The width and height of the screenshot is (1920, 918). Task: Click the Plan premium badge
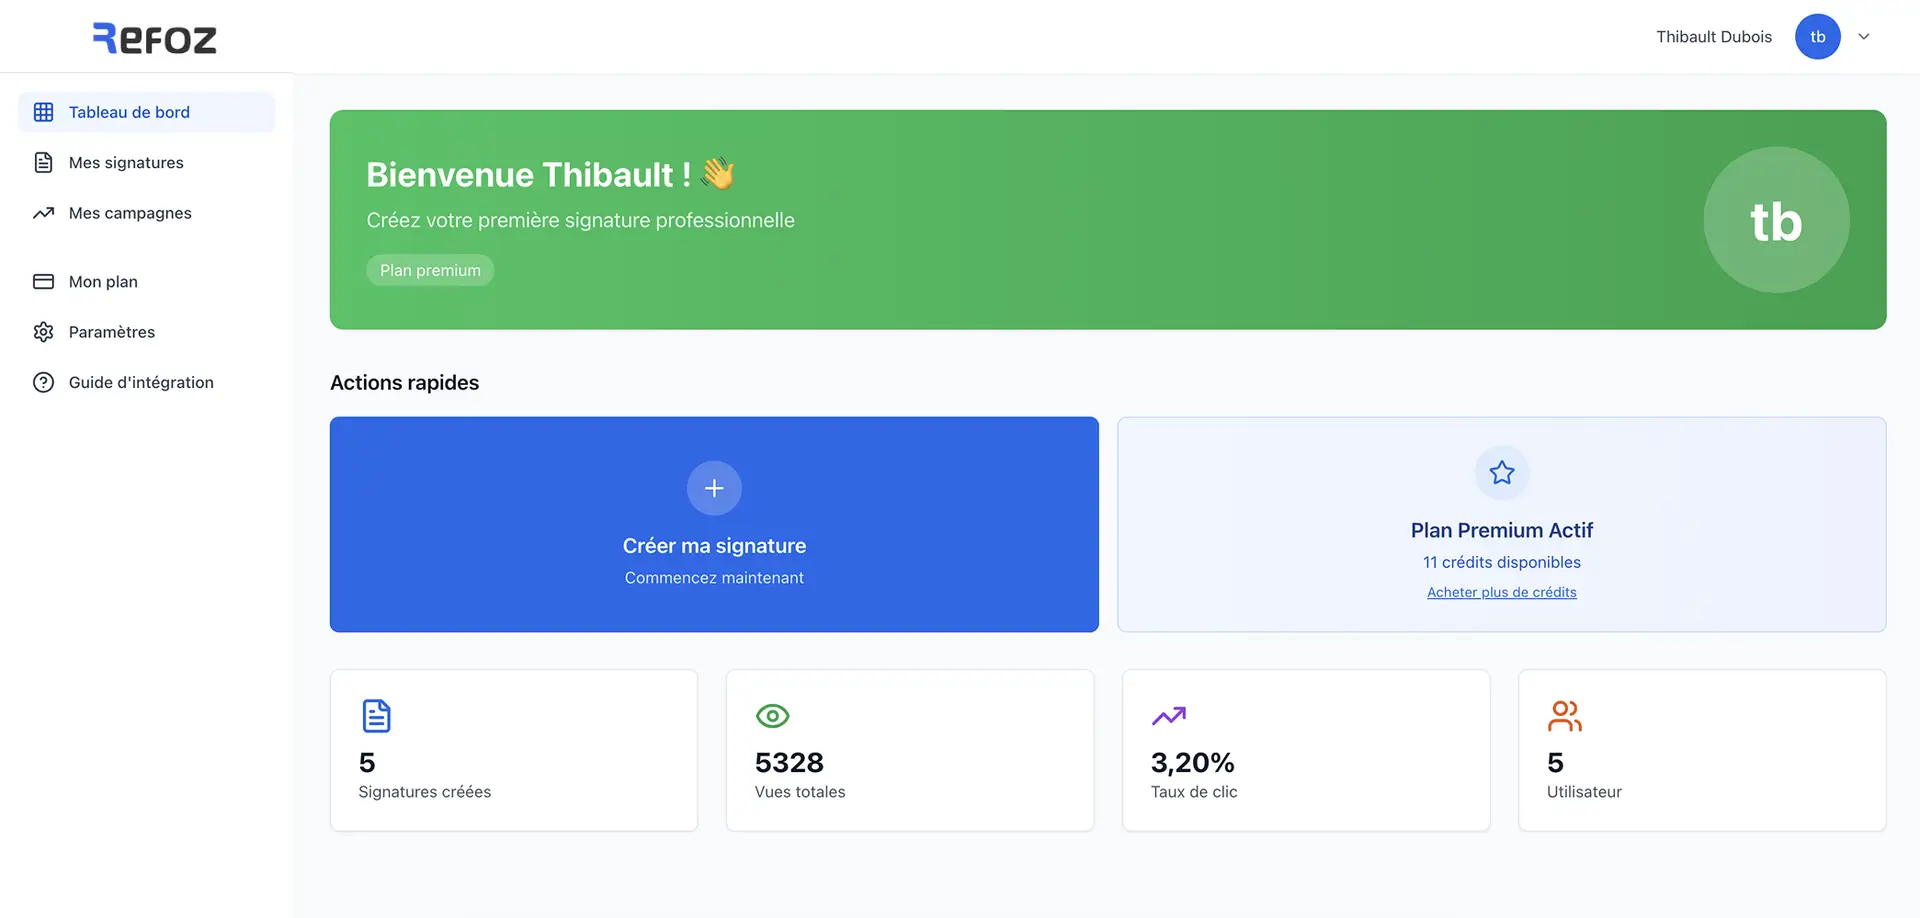click(430, 271)
